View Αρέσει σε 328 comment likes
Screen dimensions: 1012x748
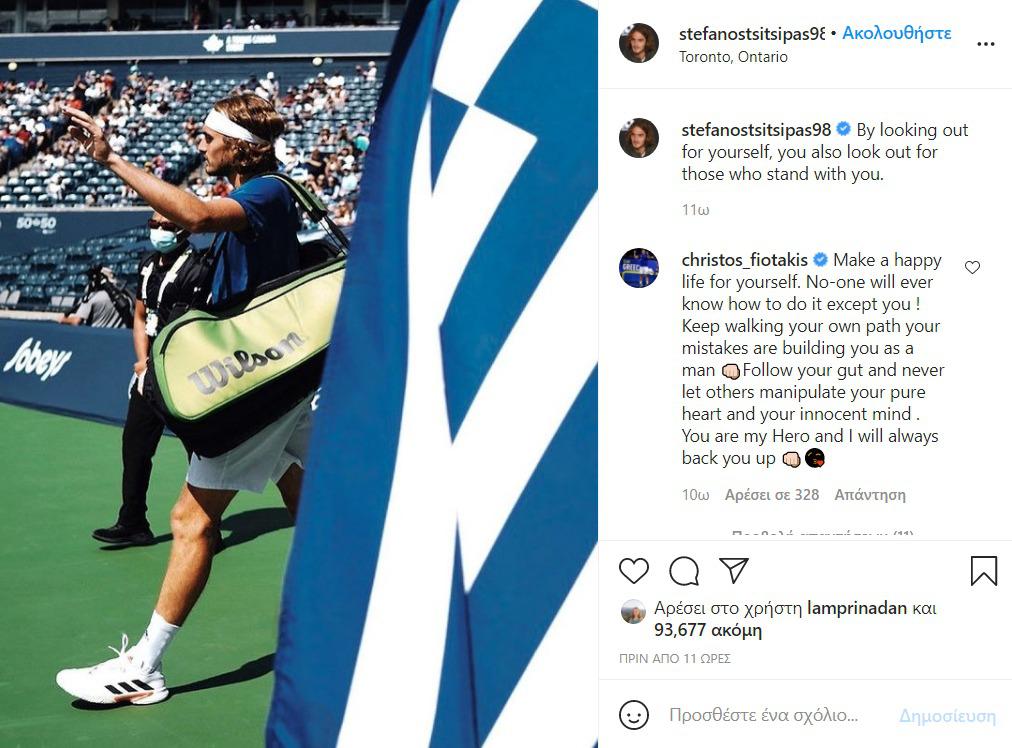(771, 495)
